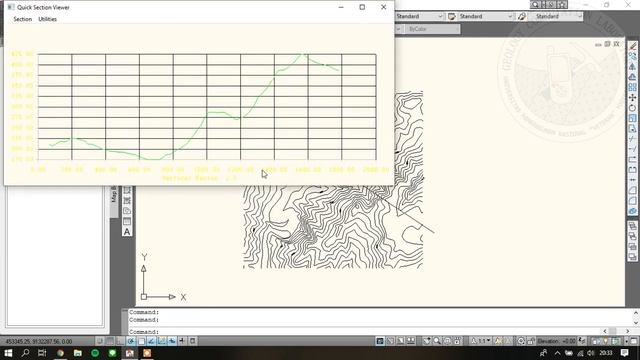This screenshot has width=640, height=360.
Task: Click the command window scroll right arrow
Action: [628, 331]
